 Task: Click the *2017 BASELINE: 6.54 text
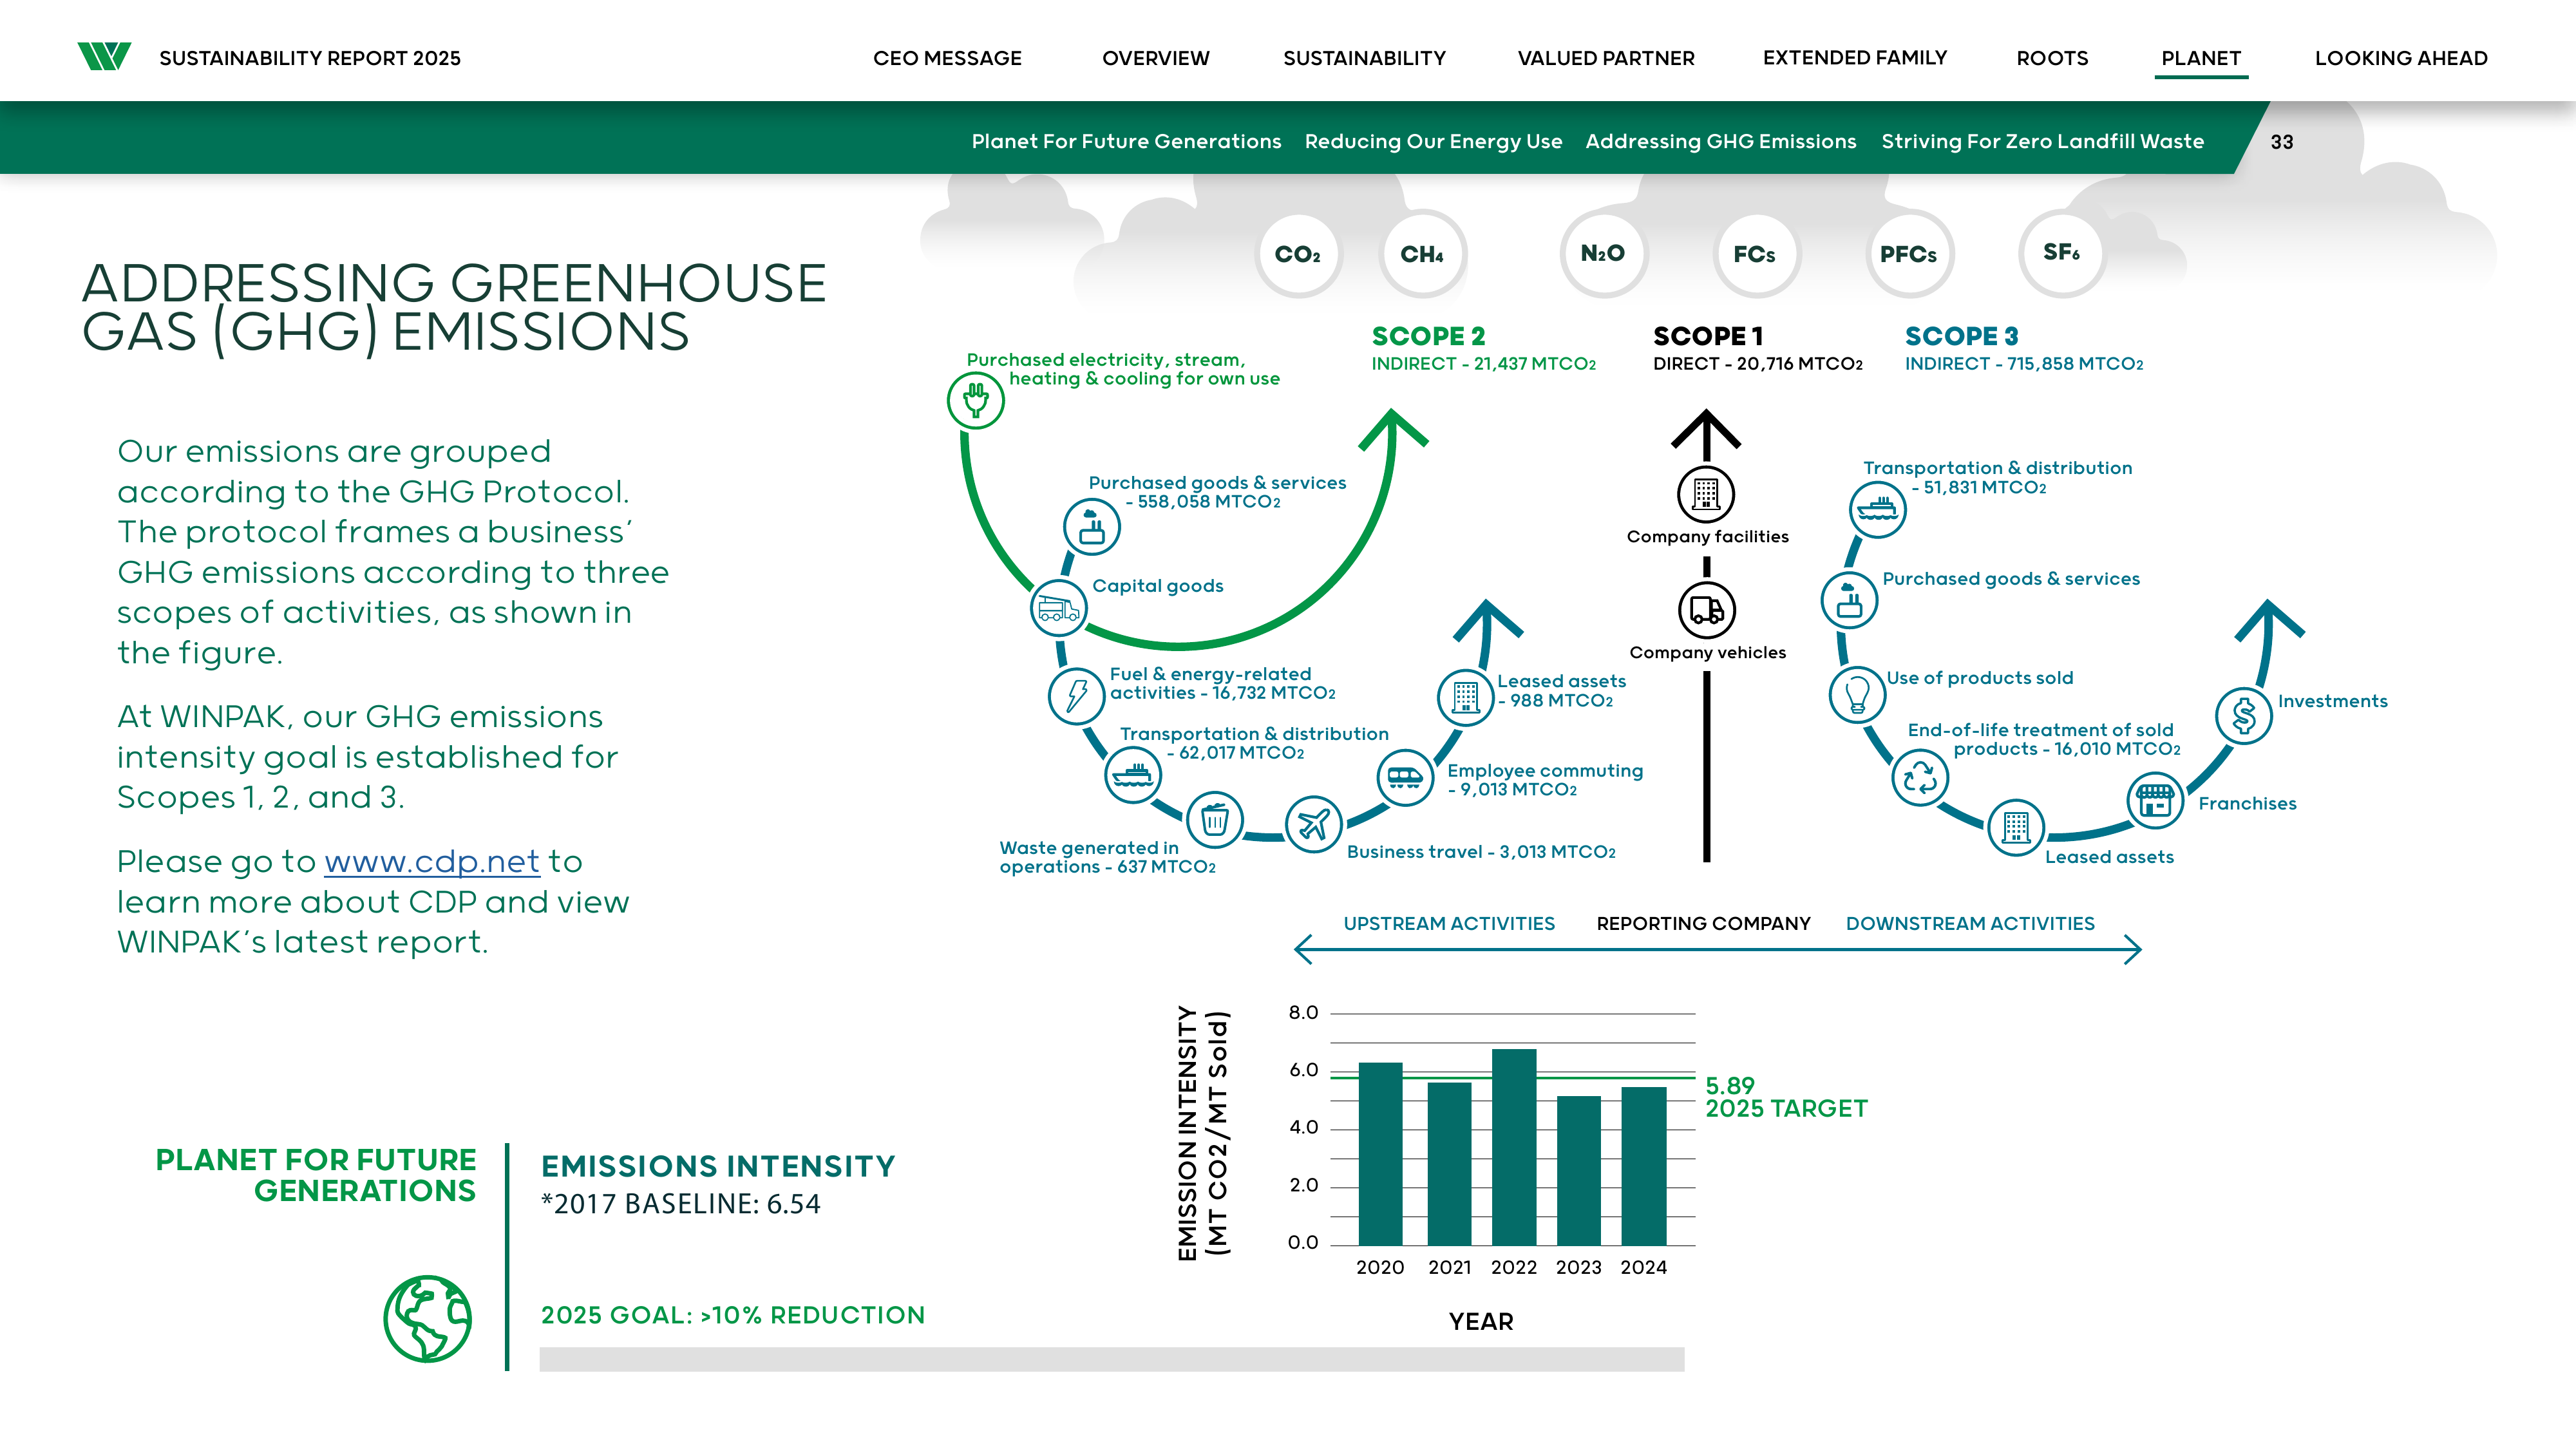click(680, 1204)
